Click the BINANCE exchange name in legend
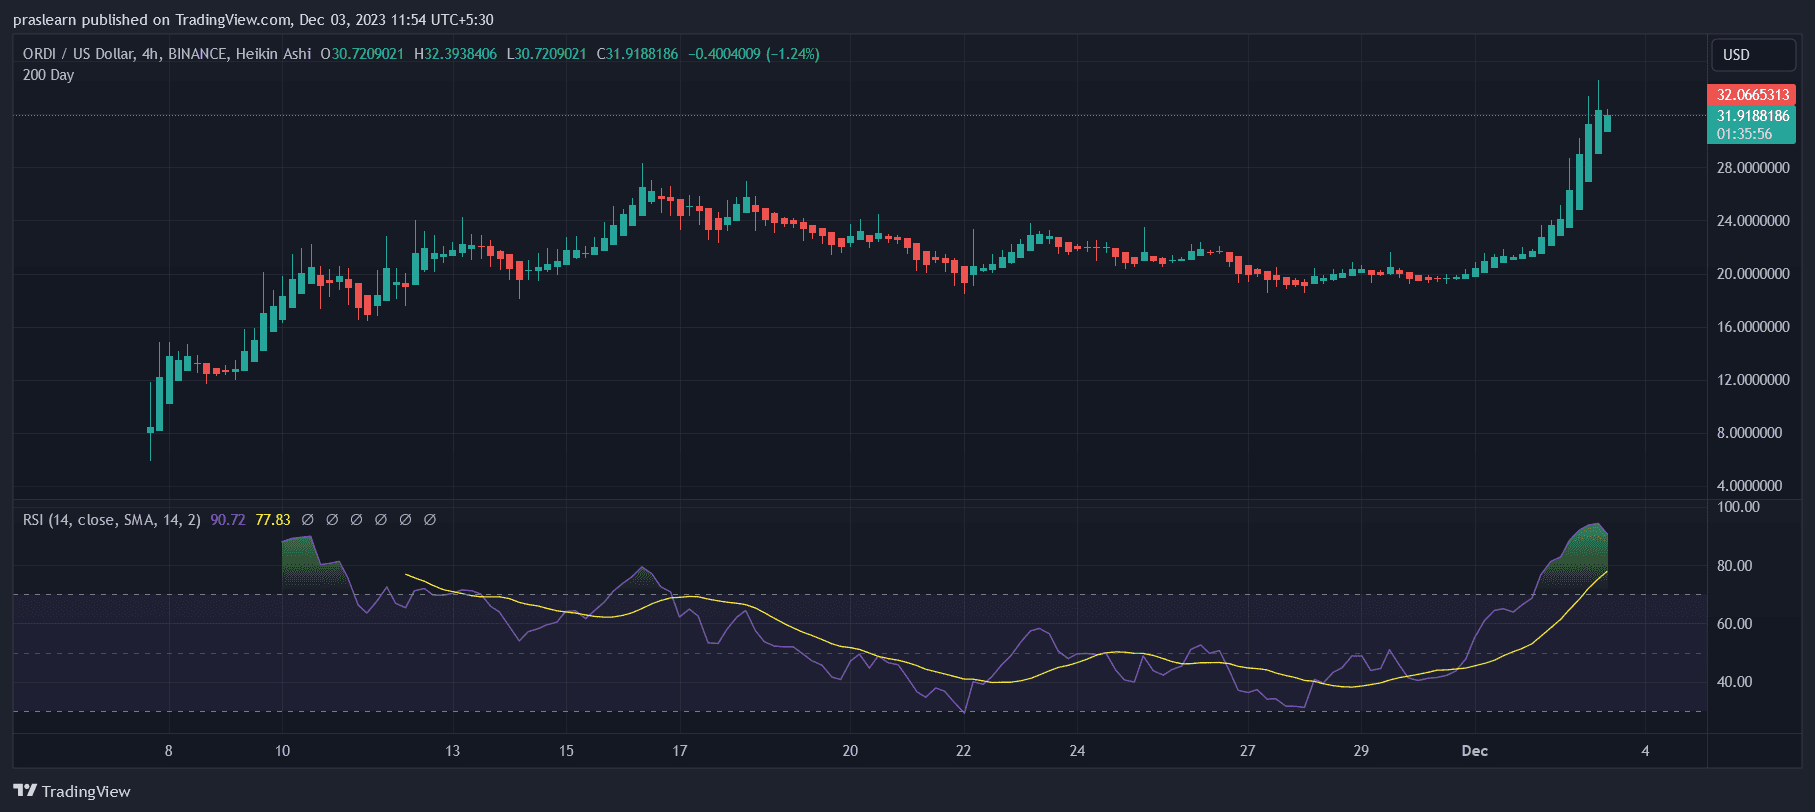 pyautogui.click(x=197, y=54)
